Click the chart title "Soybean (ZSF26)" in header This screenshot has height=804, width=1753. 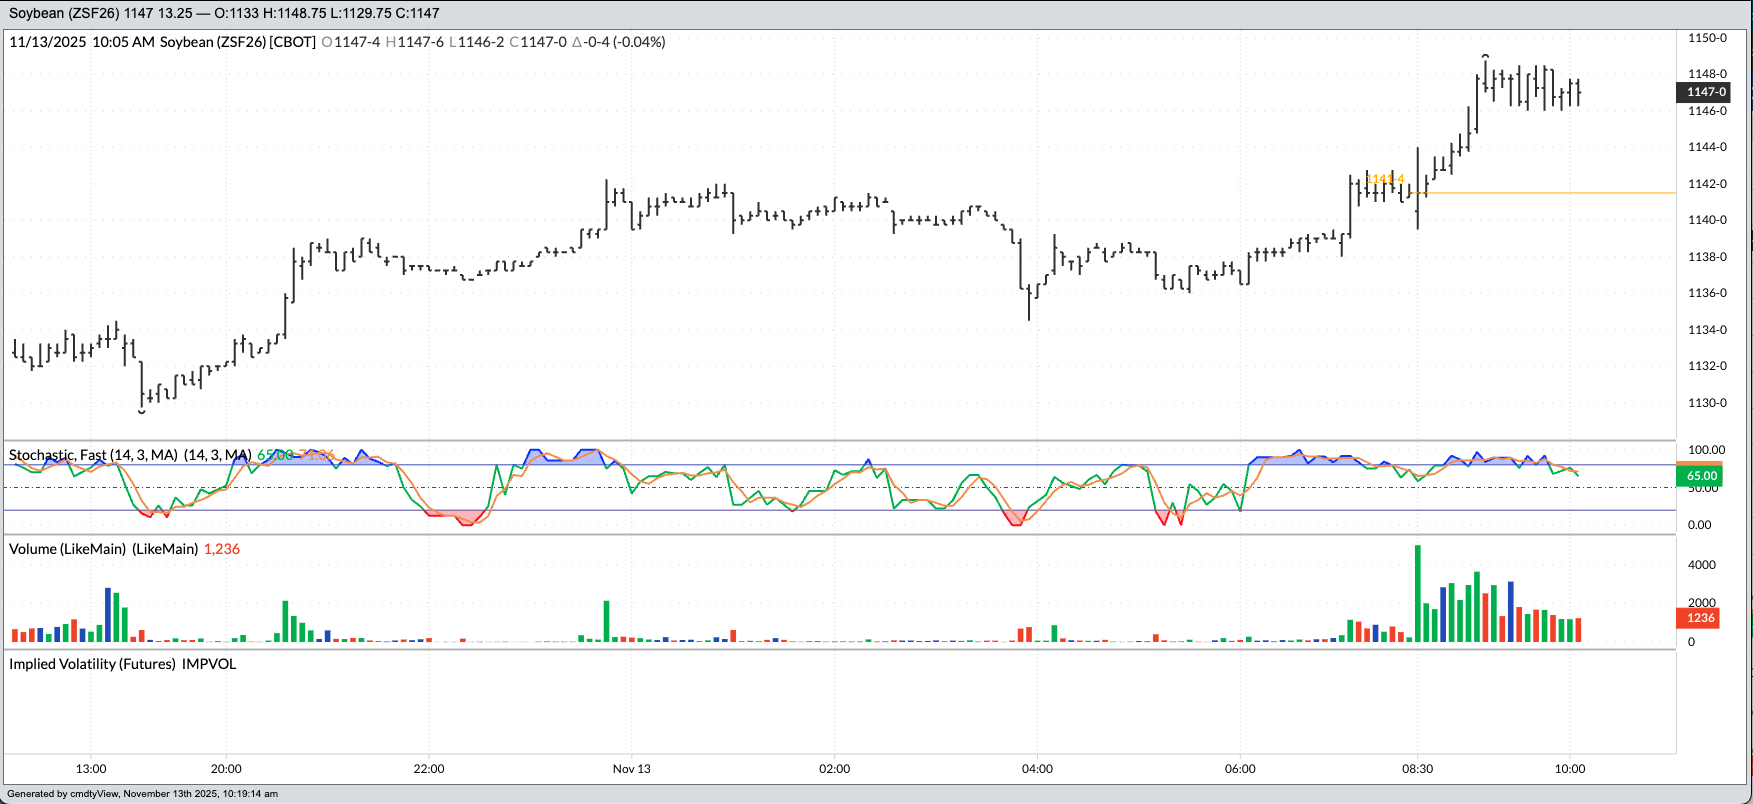point(65,13)
